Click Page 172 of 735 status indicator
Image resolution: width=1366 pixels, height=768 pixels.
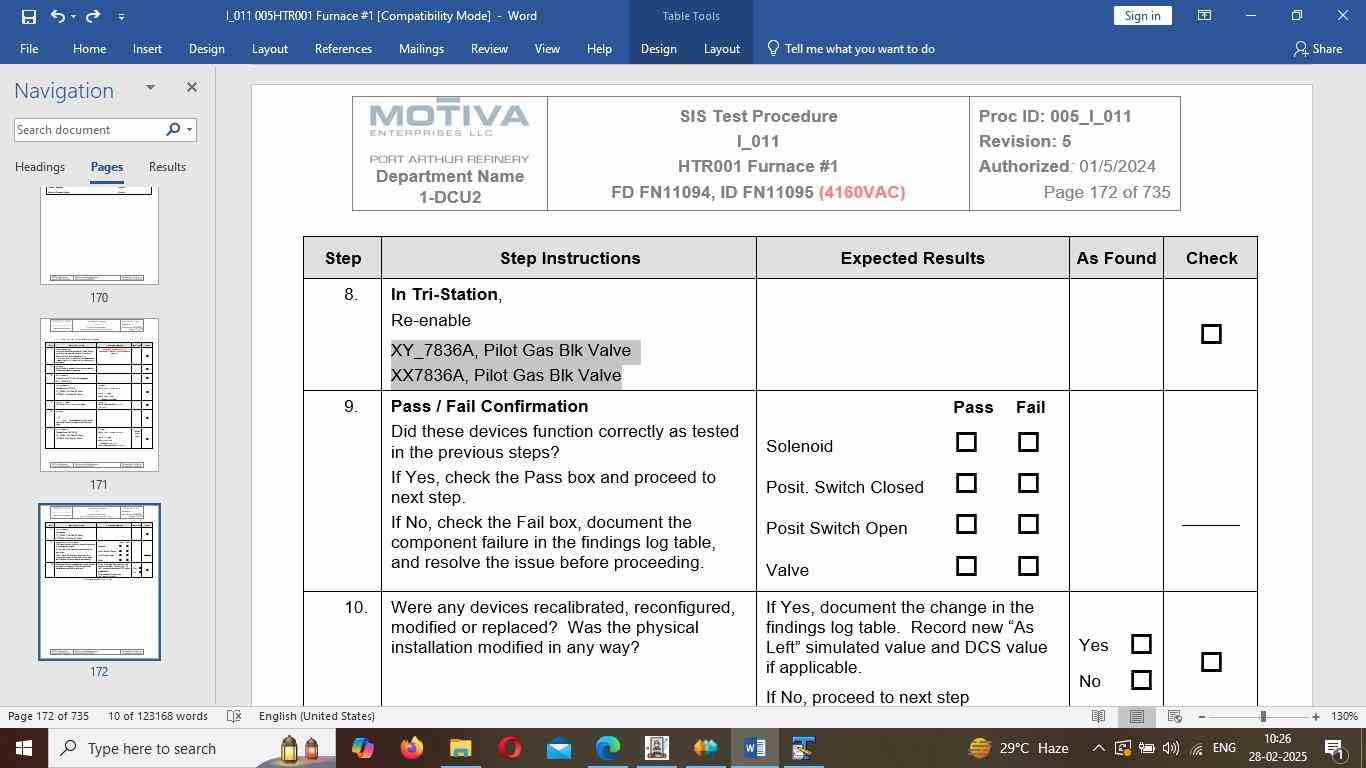click(48, 716)
